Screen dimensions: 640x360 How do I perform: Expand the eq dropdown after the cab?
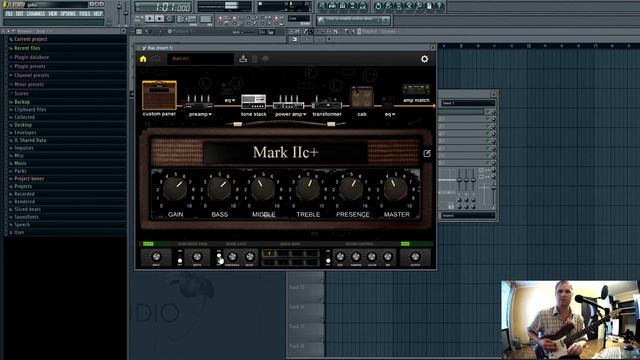(x=393, y=114)
